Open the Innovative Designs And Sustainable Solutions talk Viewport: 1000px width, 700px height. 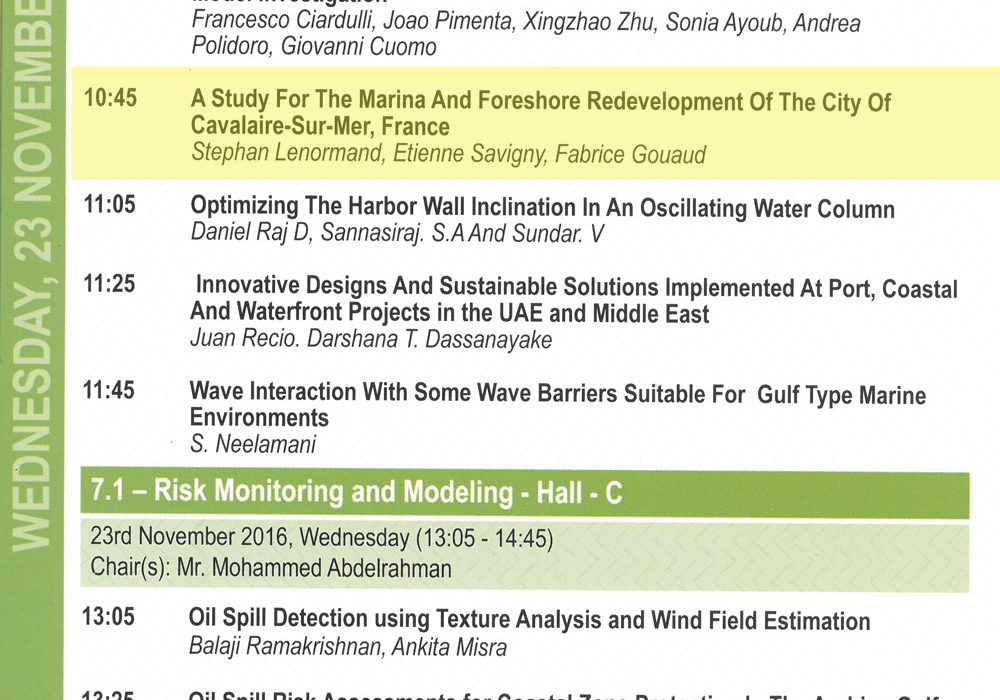tap(574, 300)
